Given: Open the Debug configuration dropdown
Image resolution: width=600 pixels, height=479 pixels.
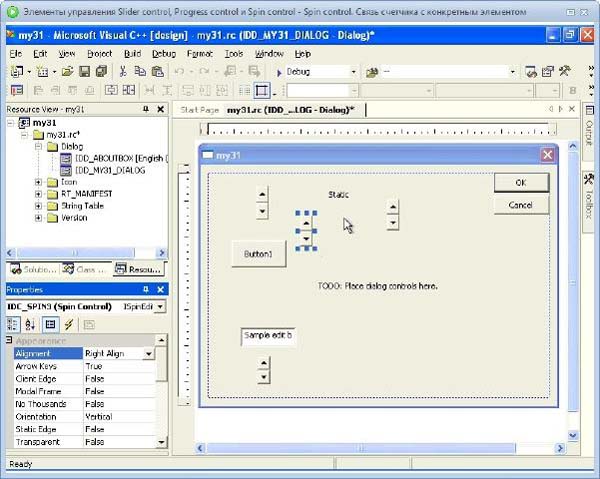Looking at the screenshot, I should (x=353, y=72).
